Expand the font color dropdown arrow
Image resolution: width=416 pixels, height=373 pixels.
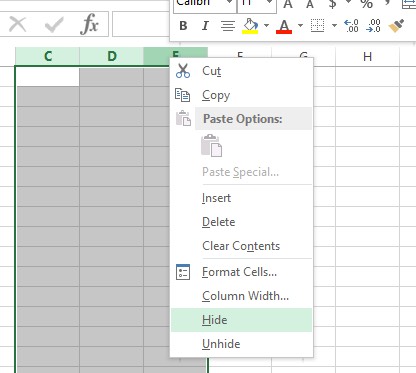point(300,25)
